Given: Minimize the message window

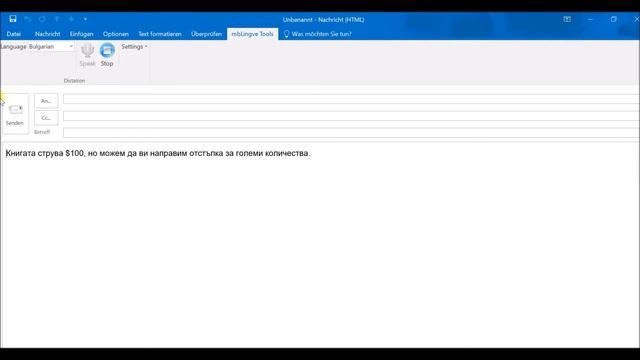Looking at the screenshot, I should click(590, 19).
